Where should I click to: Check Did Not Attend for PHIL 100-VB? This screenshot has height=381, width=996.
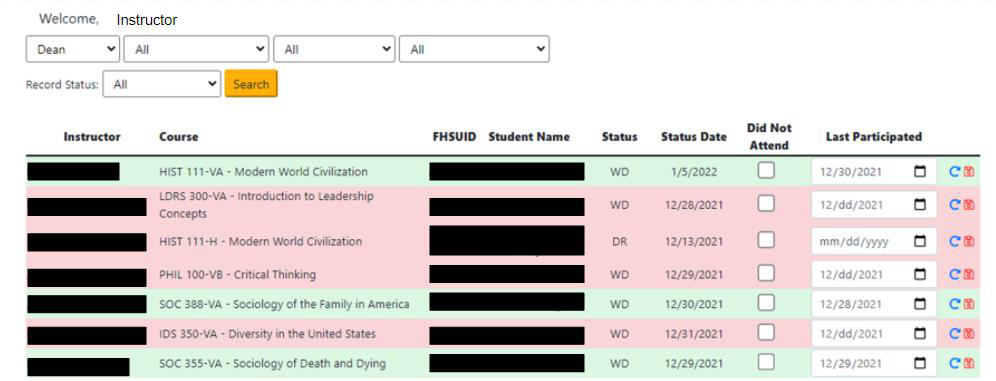tap(767, 273)
